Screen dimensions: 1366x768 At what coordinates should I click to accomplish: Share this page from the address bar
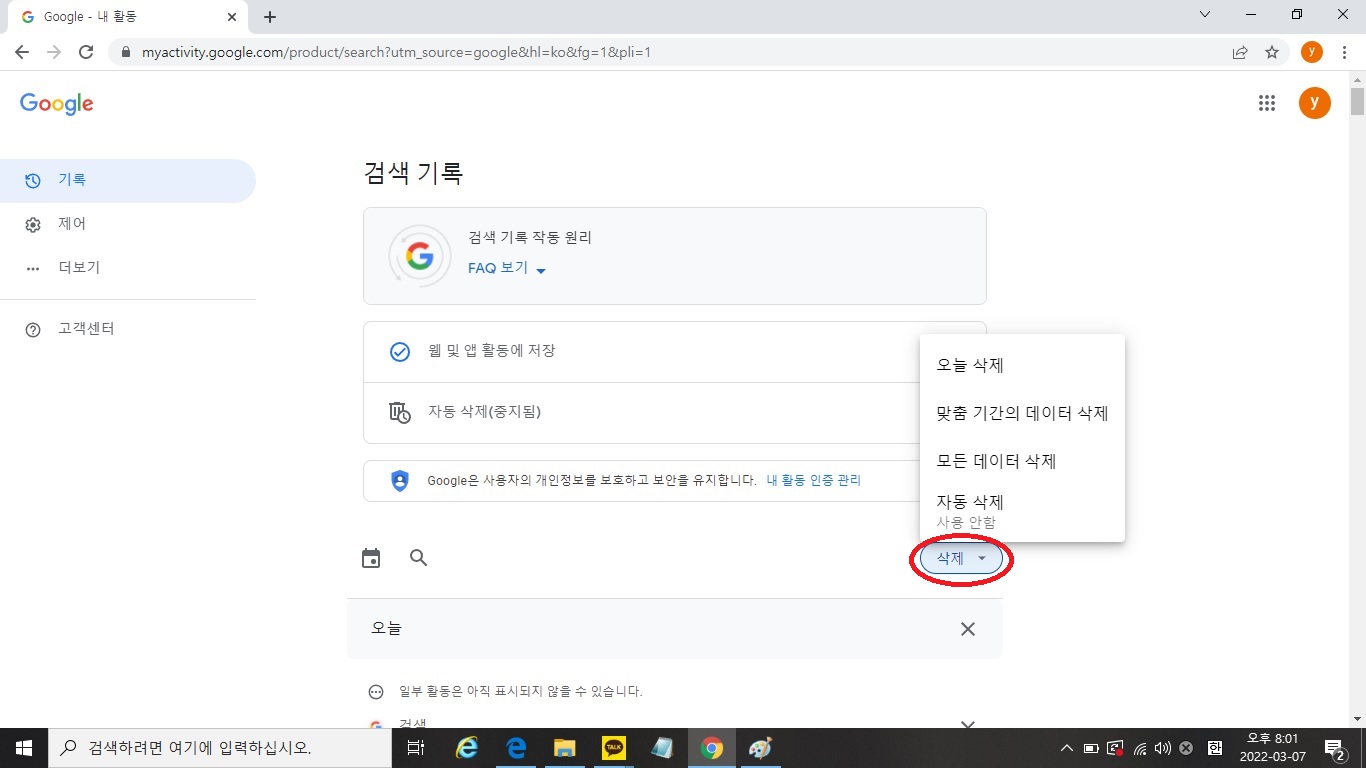point(1240,52)
